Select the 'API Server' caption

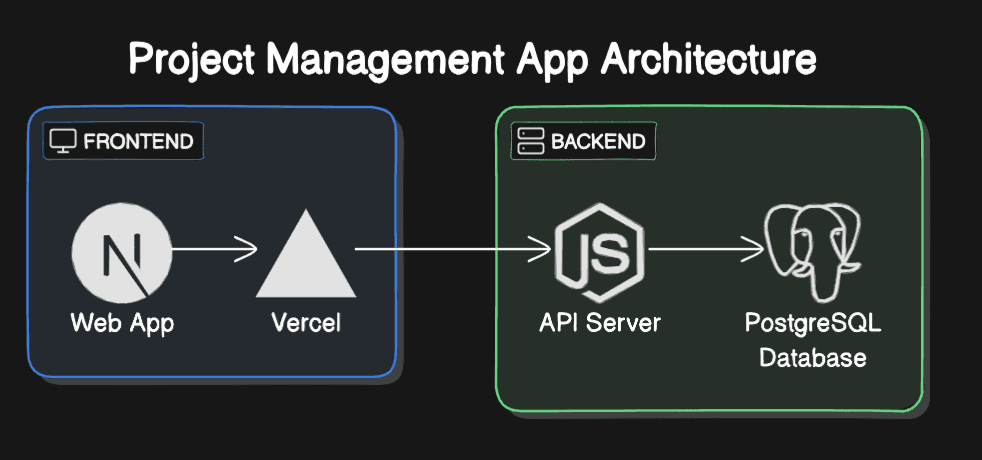pos(600,323)
